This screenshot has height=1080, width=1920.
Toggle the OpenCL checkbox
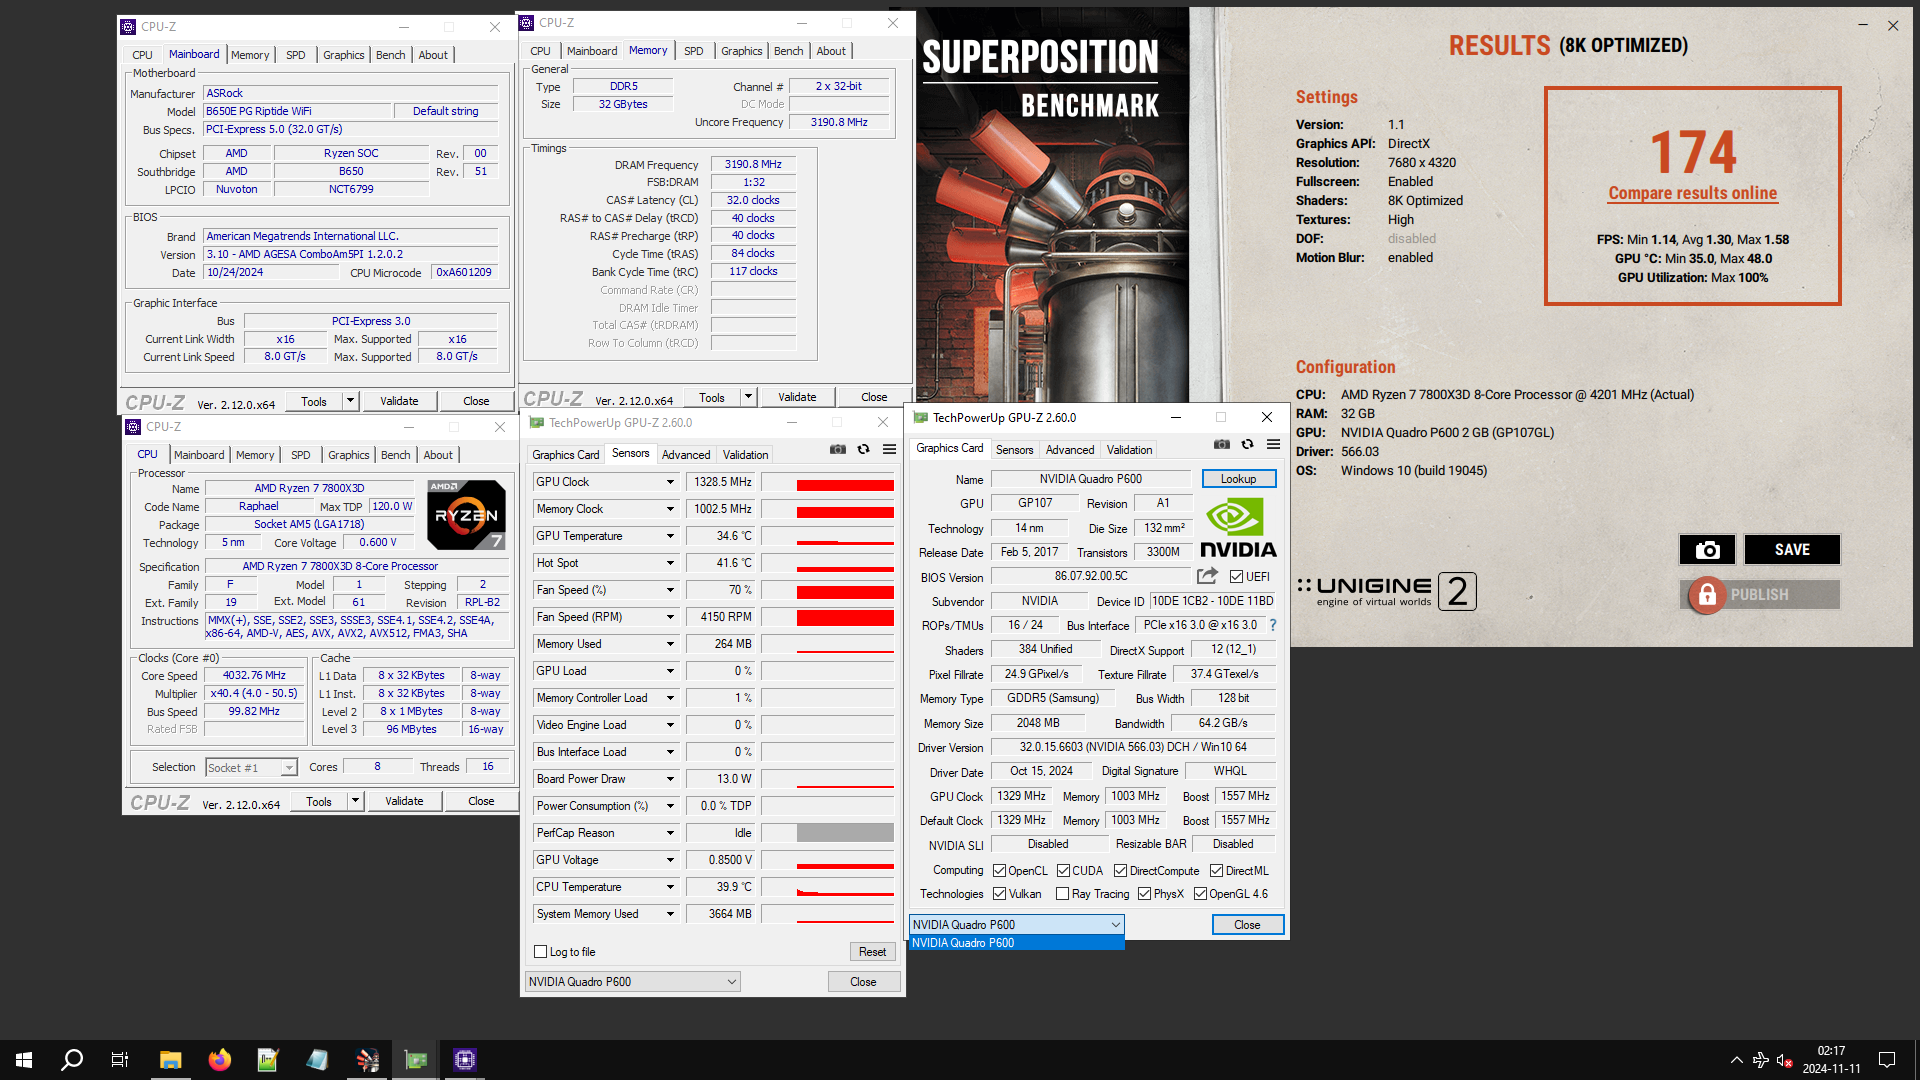click(x=999, y=871)
